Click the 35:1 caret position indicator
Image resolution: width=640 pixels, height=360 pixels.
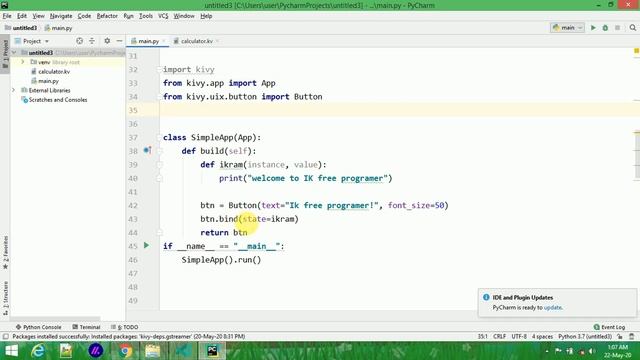click(x=482, y=336)
